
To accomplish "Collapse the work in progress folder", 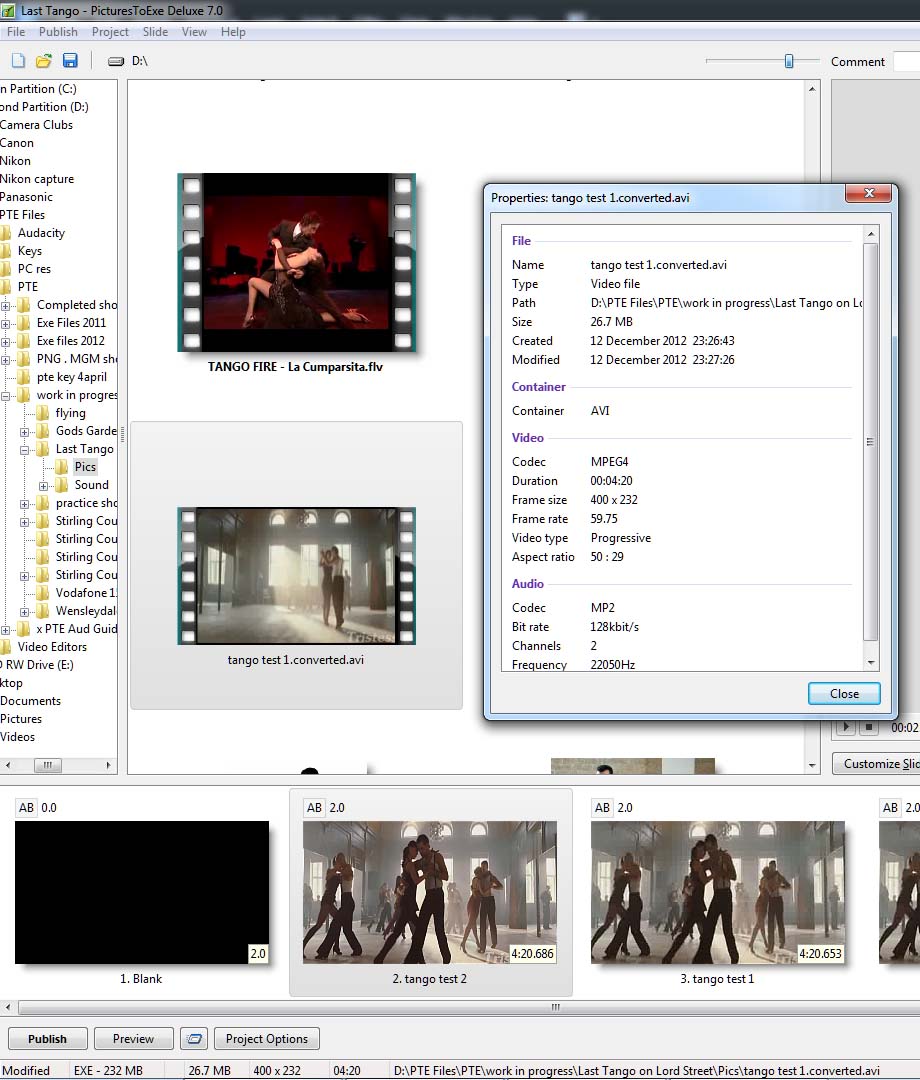I will pos(6,396).
